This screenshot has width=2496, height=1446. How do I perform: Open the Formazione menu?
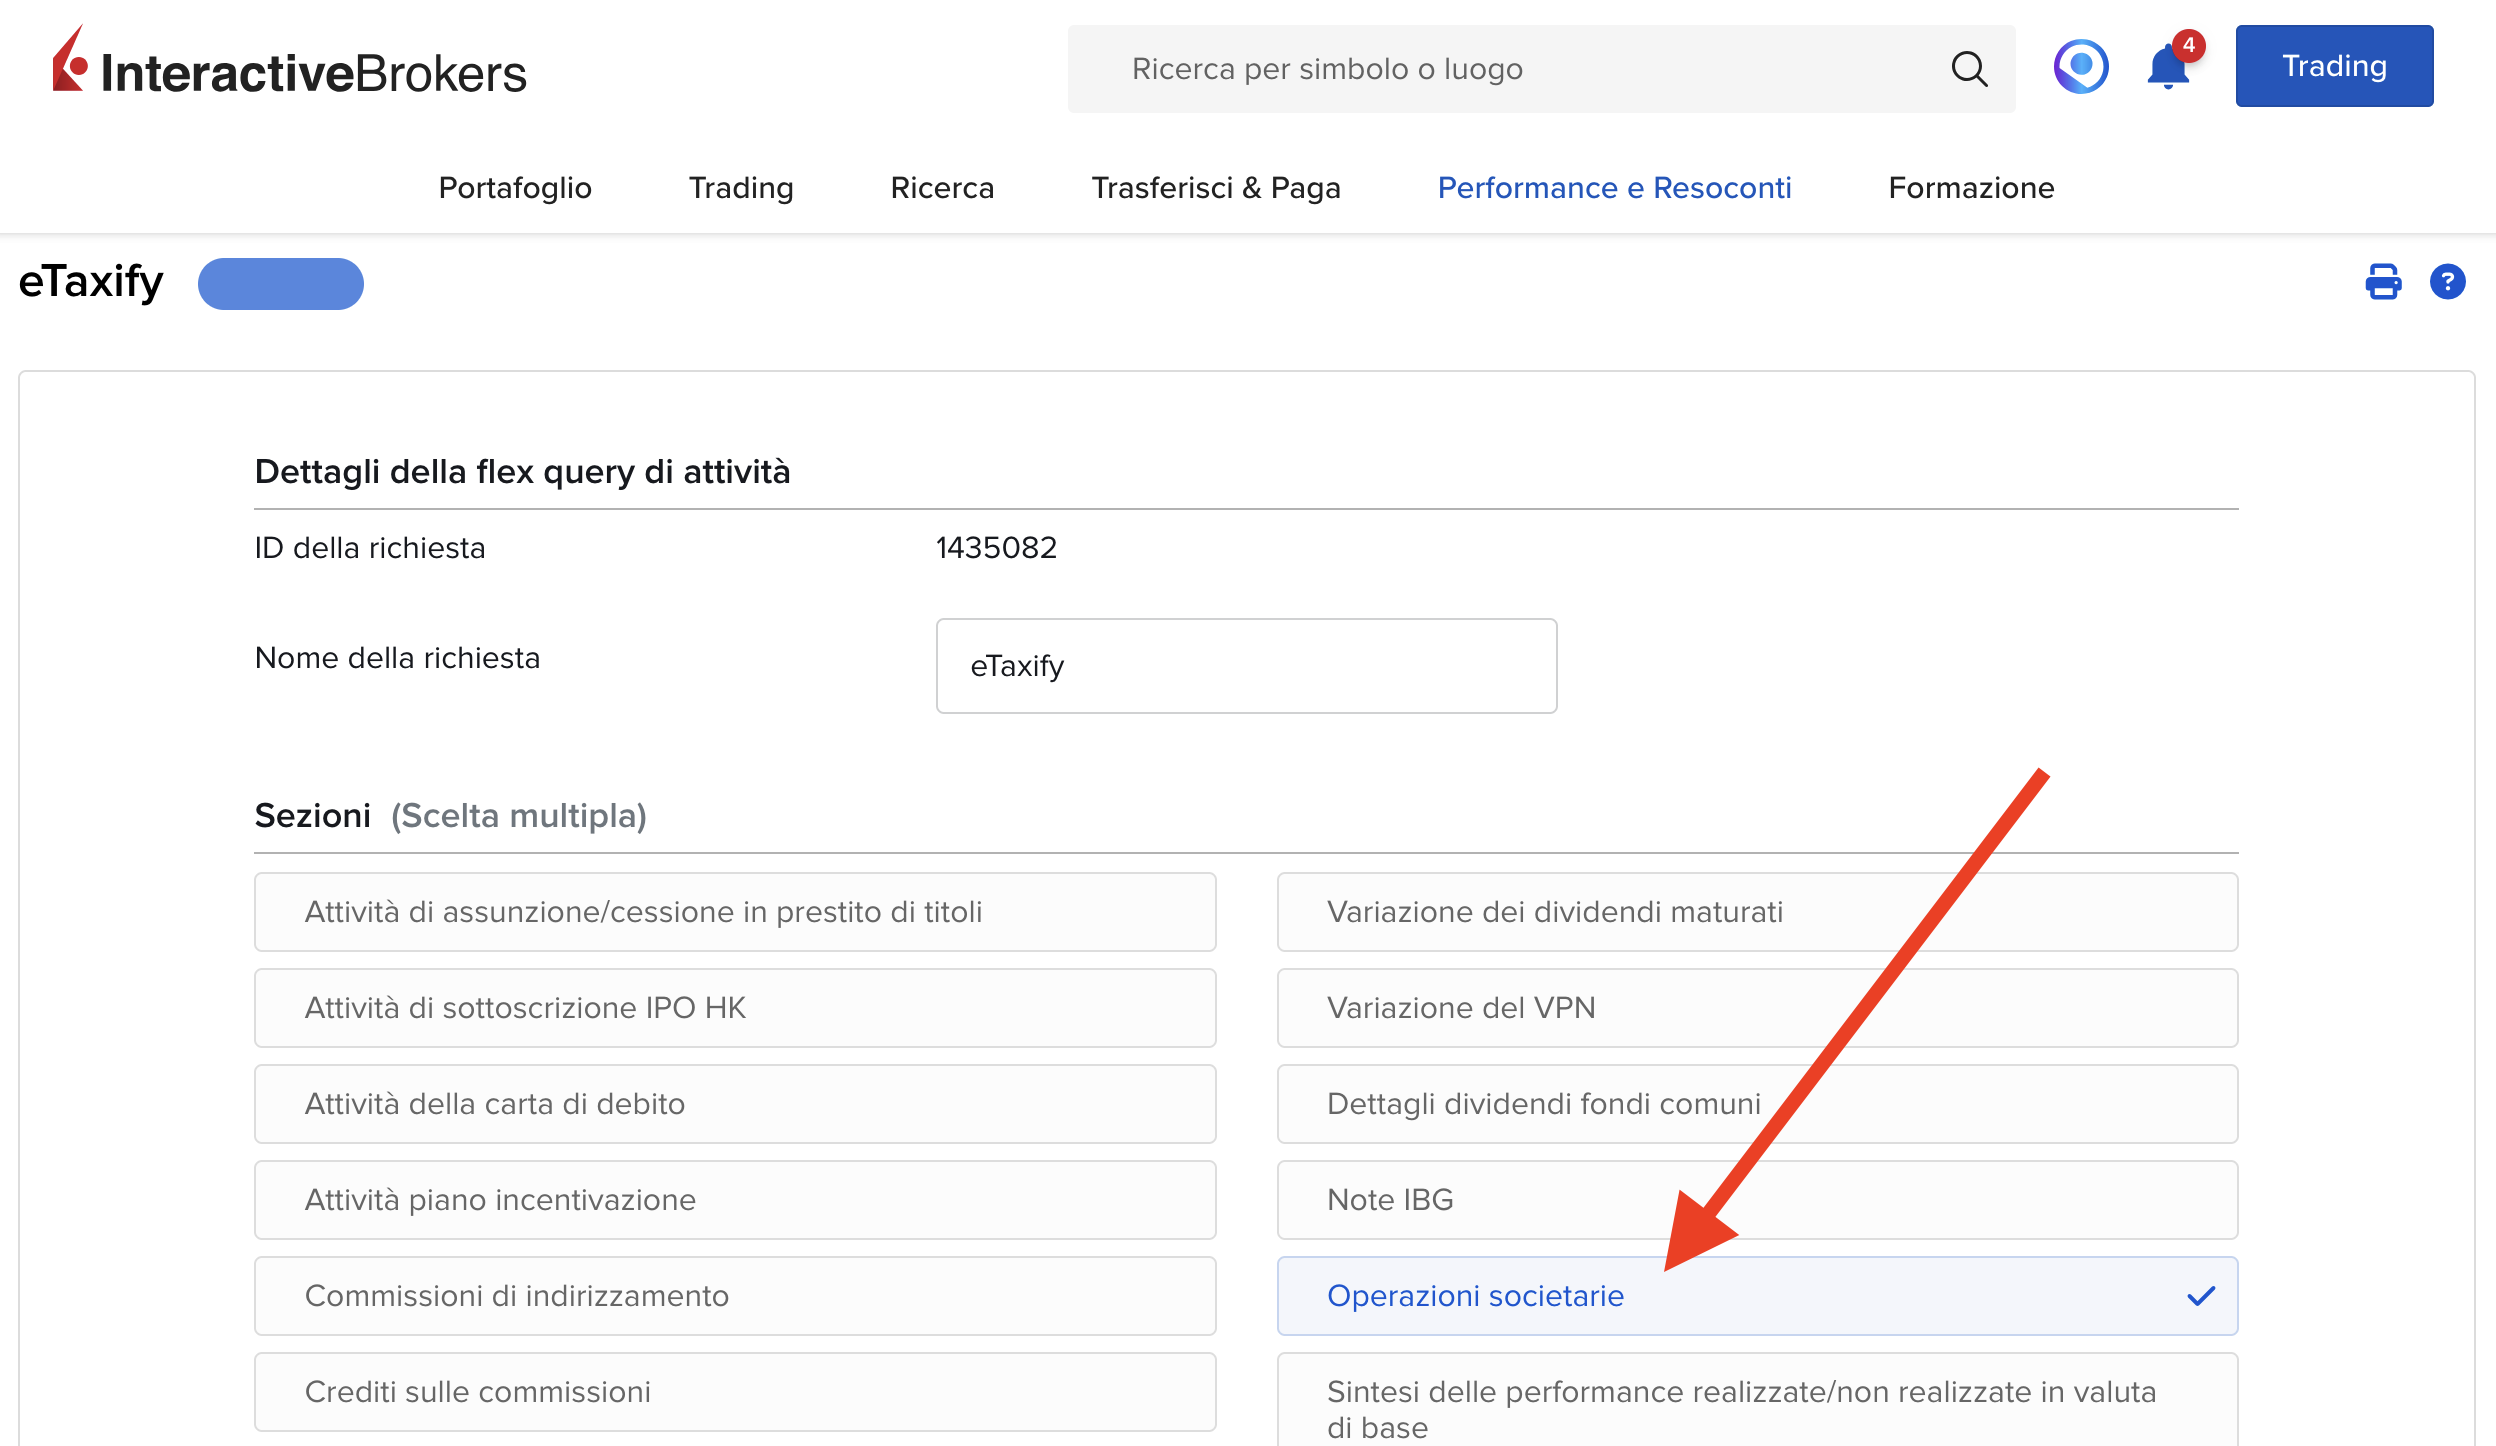point(1971,188)
